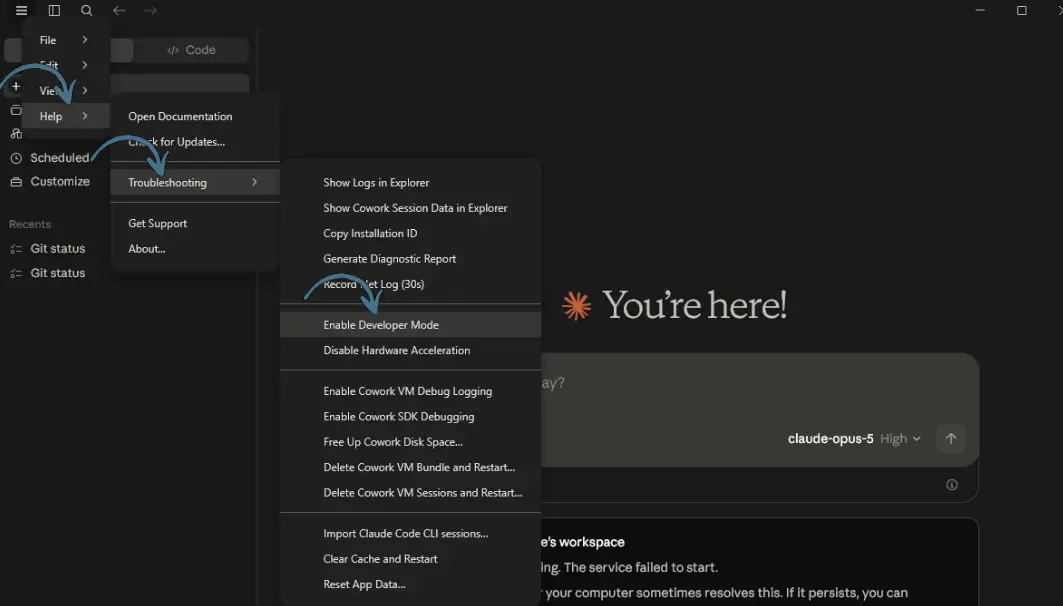Click the Customize briefcase icon
Image resolution: width=1063 pixels, height=606 pixels.
pyautogui.click(x=16, y=182)
